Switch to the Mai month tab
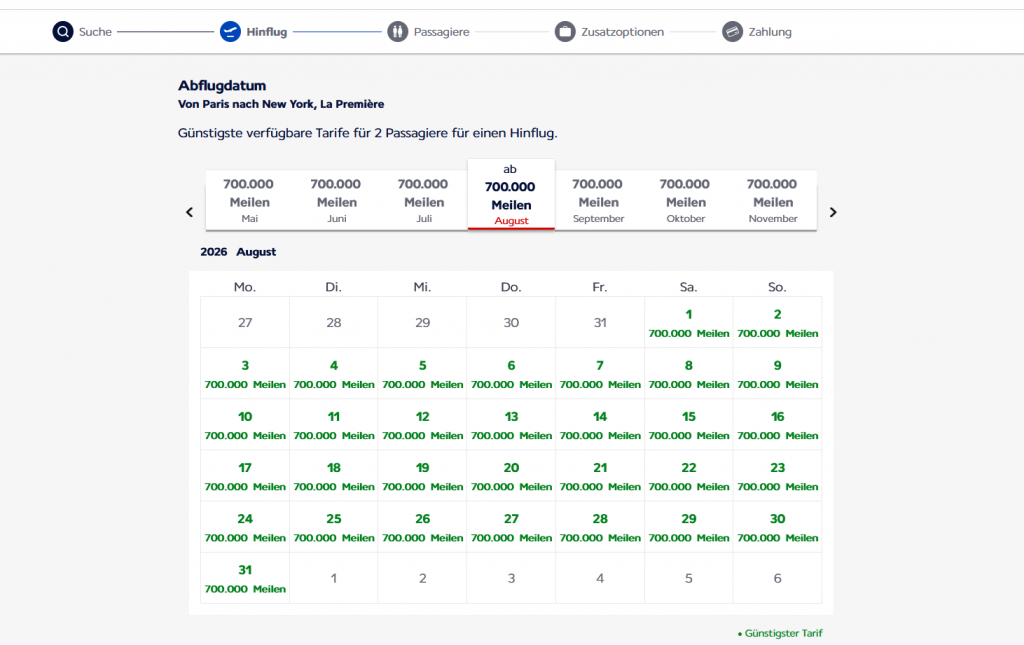Viewport: 1024px width, 645px height. [249, 200]
